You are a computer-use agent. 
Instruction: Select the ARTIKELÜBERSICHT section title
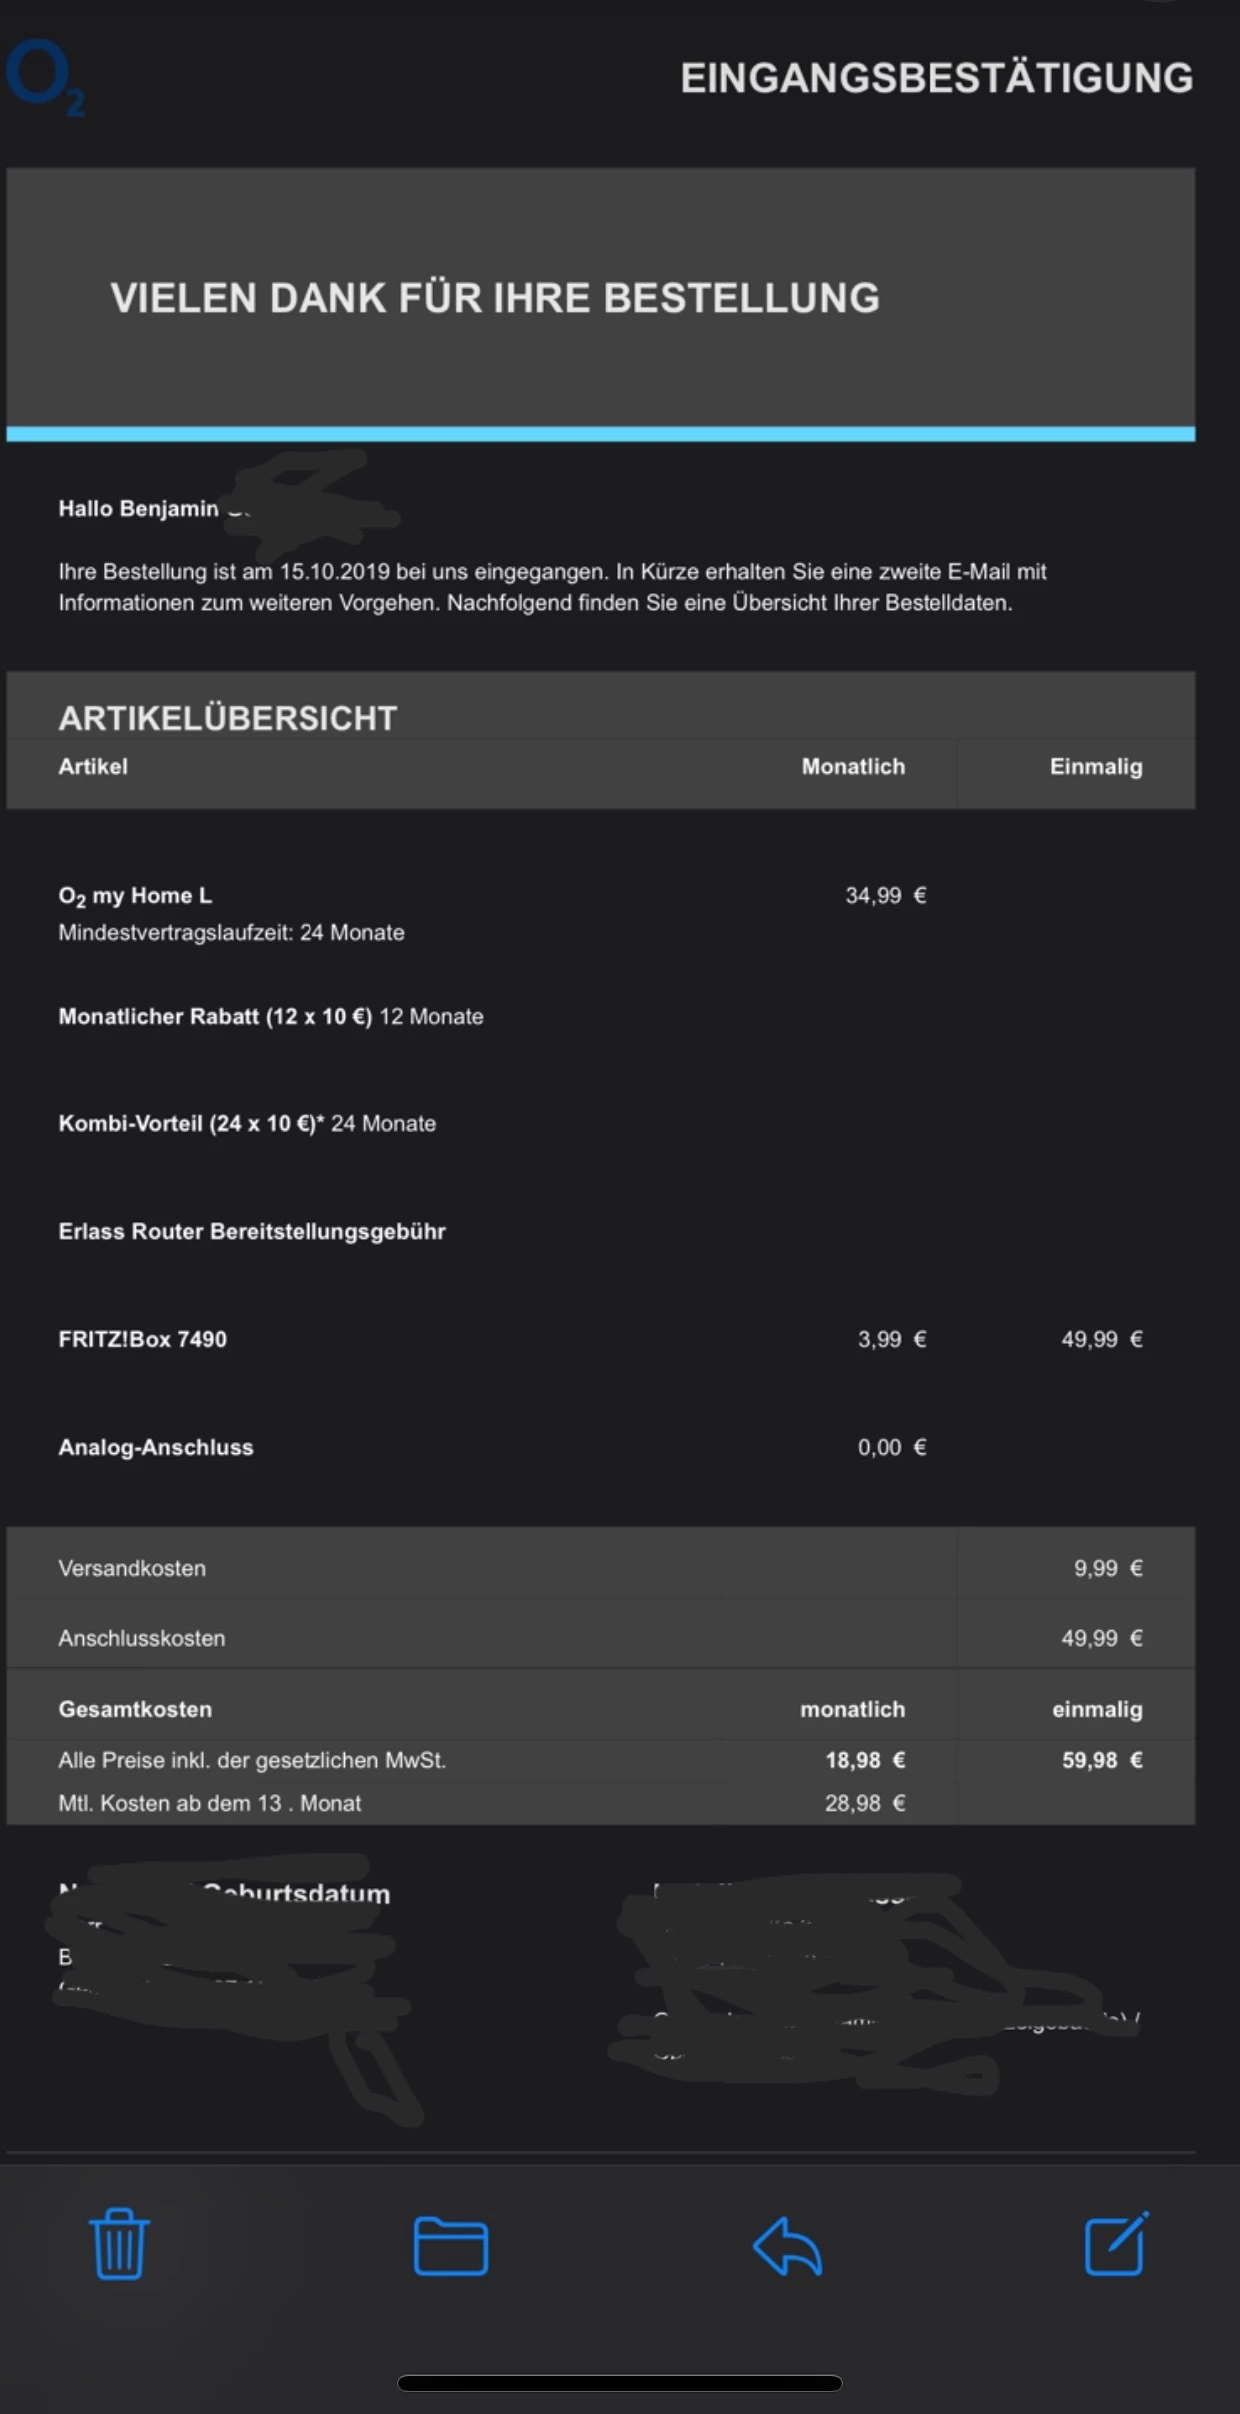[228, 718]
